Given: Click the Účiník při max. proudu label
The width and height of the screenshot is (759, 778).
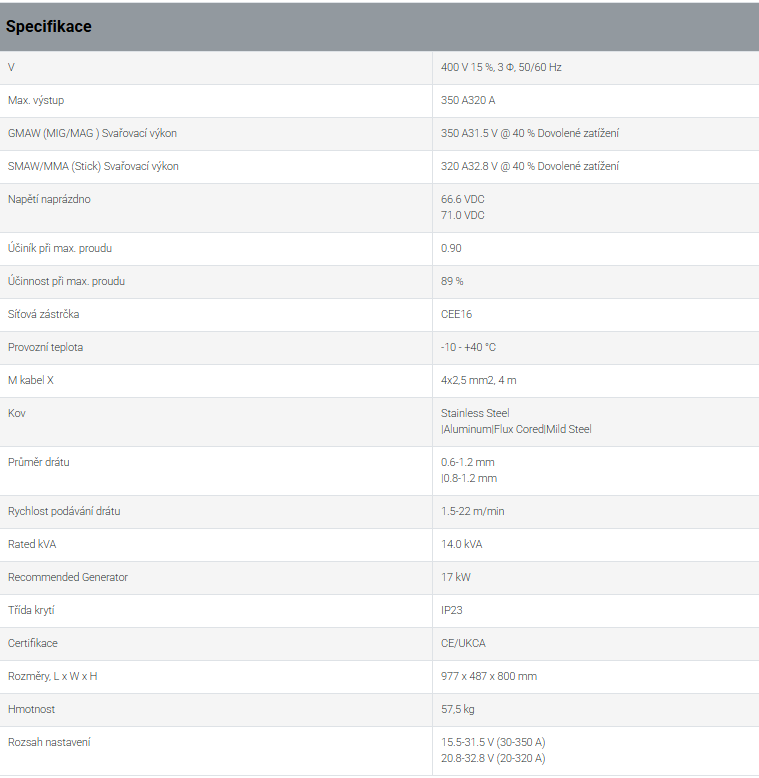Looking at the screenshot, I should [60, 249].
